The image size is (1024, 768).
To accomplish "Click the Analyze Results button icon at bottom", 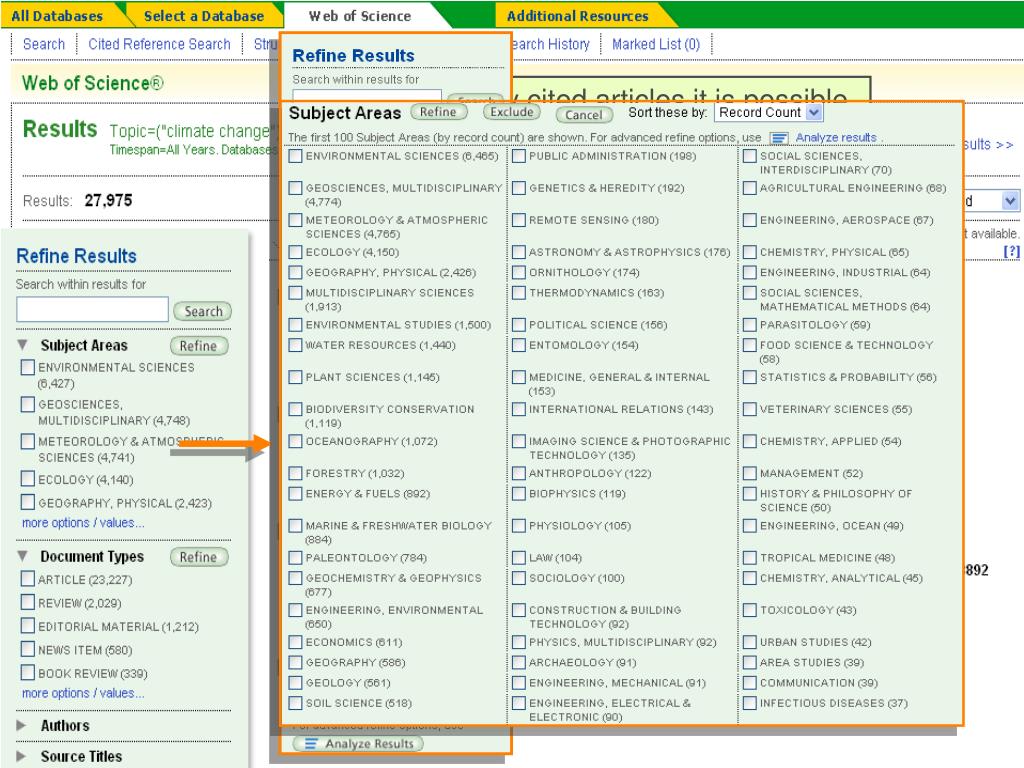I will (x=311, y=744).
